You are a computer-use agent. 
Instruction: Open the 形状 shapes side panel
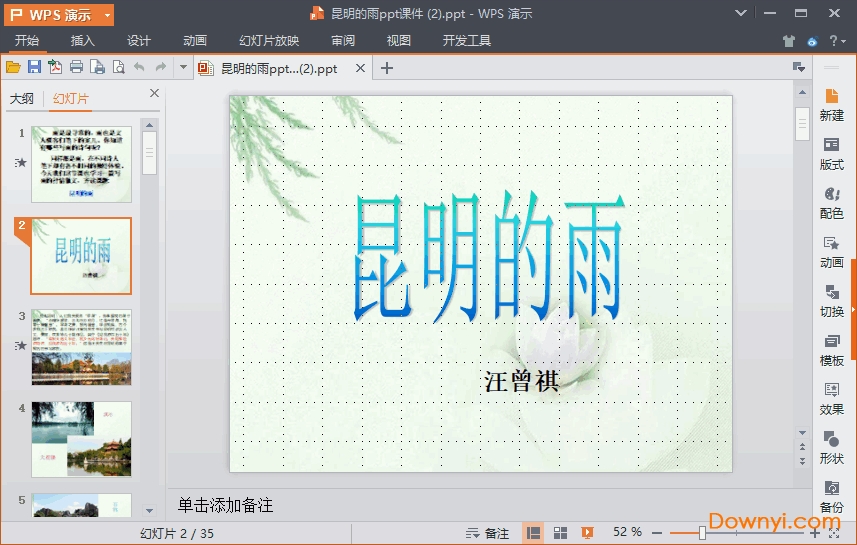click(x=831, y=448)
